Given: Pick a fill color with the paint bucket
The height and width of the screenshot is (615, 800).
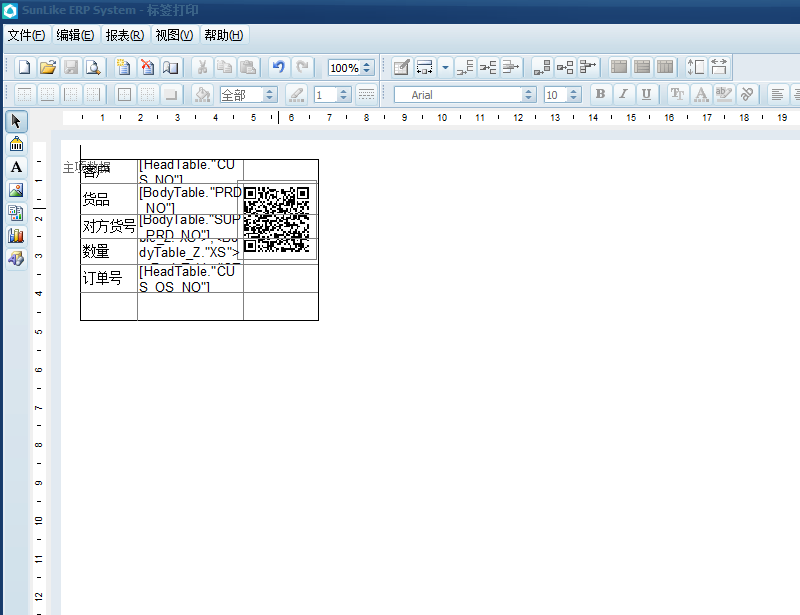Looking at the screenshot, I should [202, 94].
